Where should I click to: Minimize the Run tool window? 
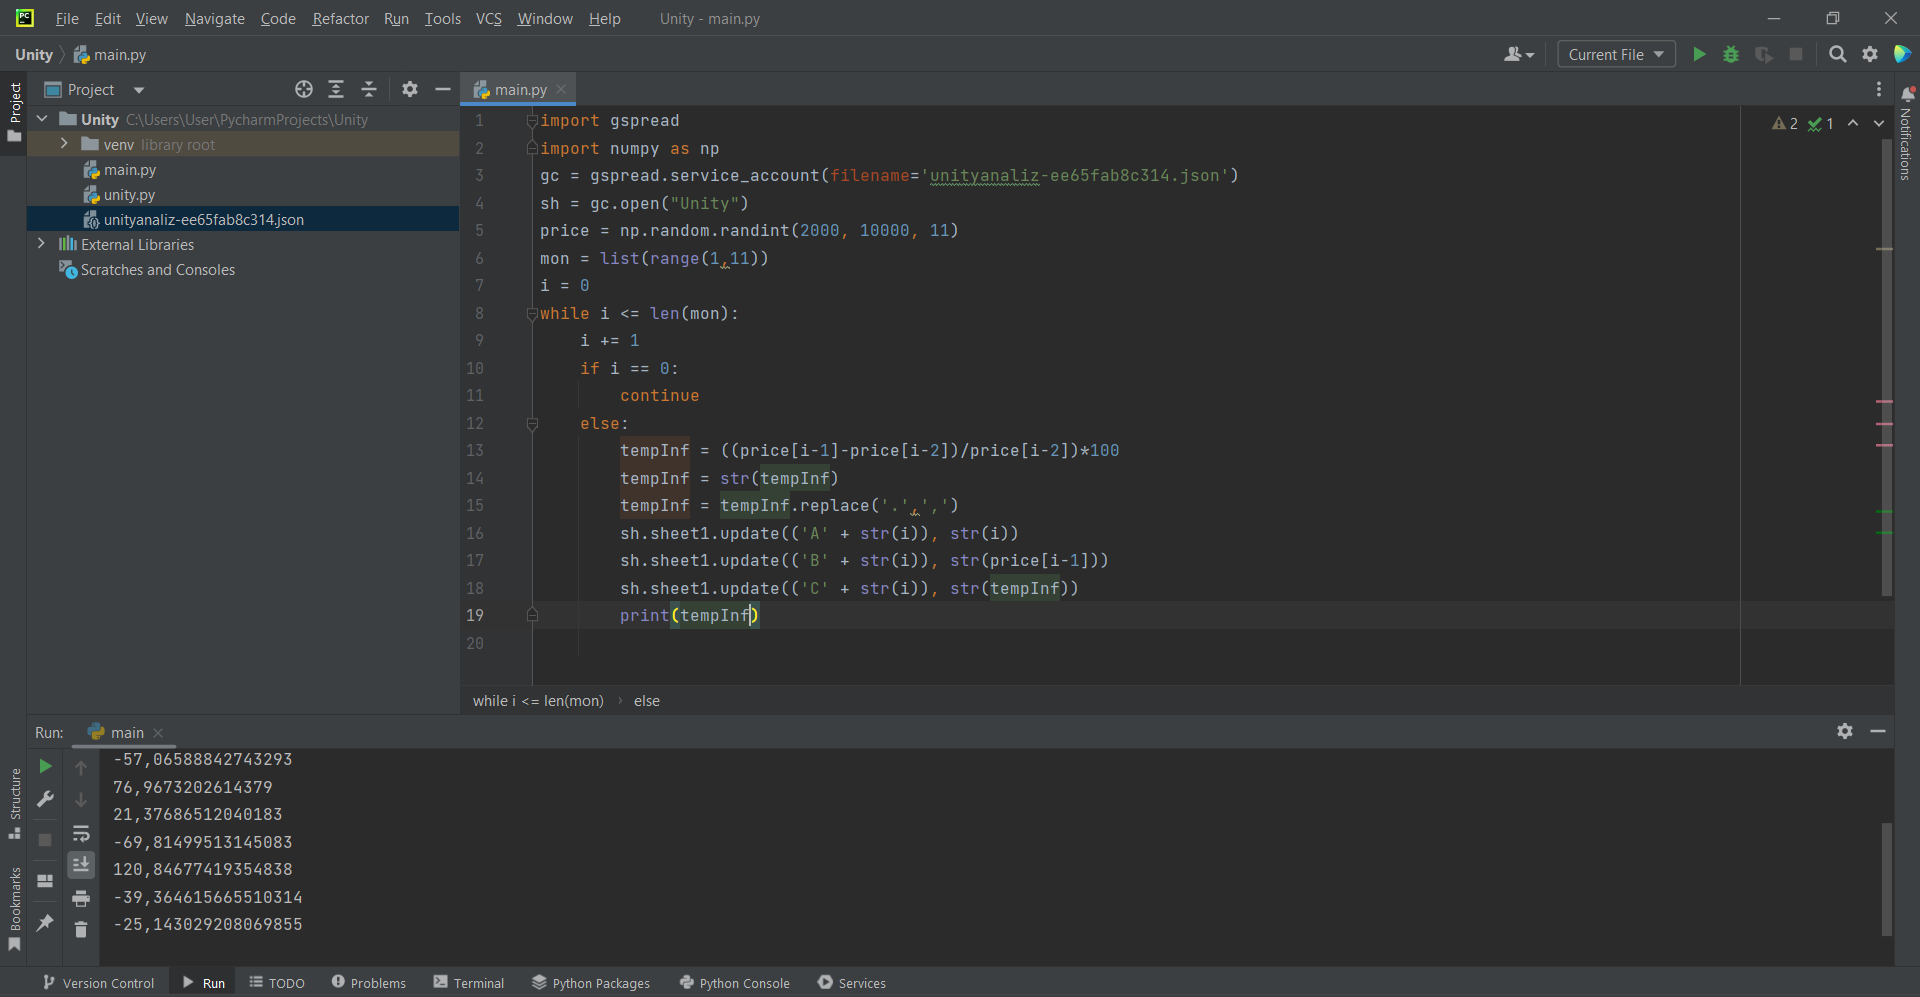(x=1878, y=731)
